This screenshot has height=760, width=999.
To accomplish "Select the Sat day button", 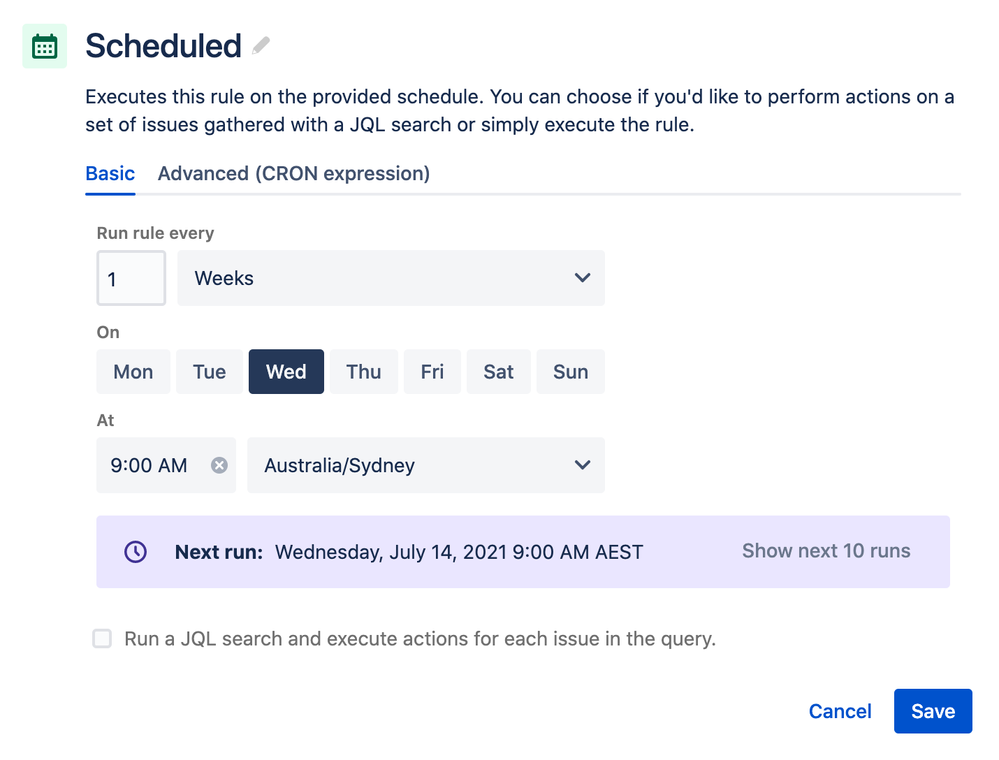I will pyautogui.click(x=498, y=372).
